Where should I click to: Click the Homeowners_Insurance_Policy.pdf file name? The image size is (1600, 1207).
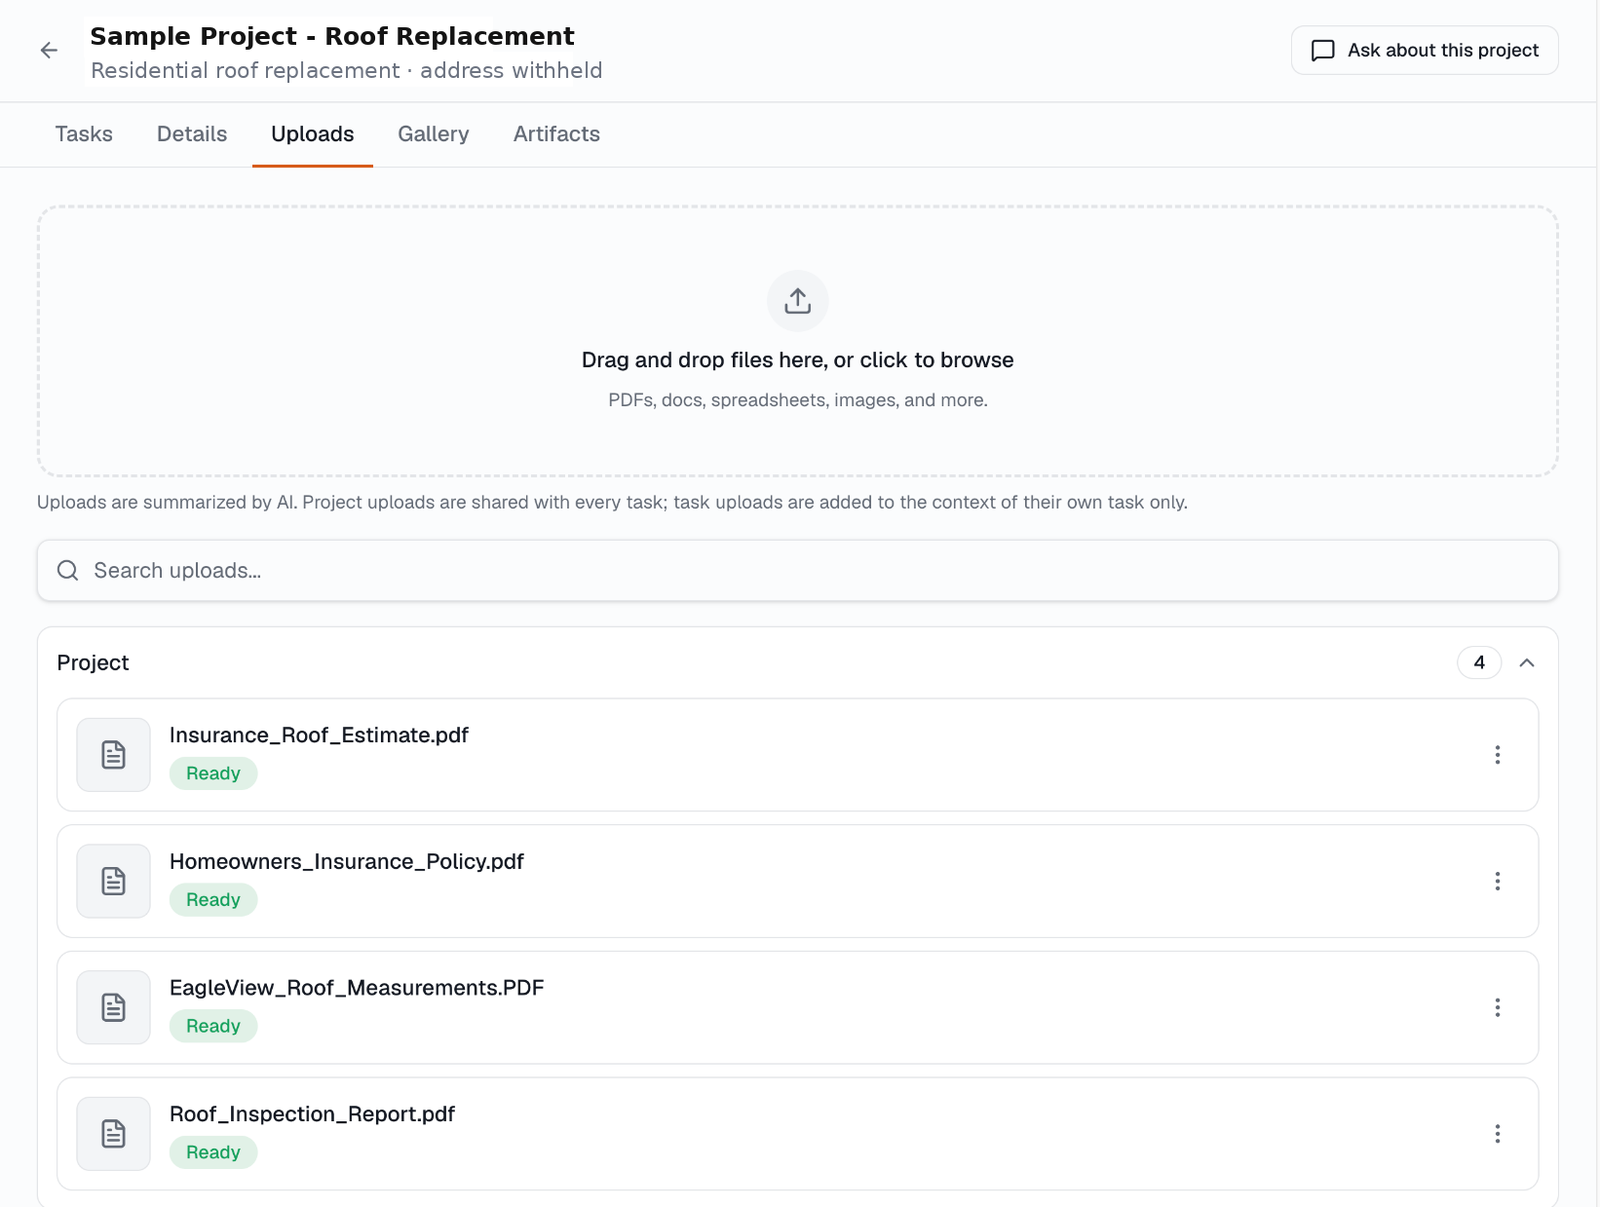347,861
